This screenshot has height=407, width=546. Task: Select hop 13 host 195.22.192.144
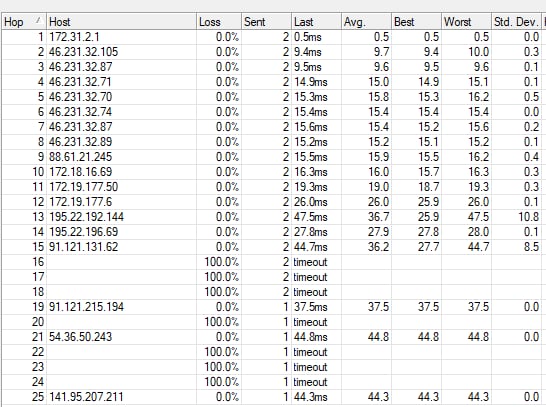[272, 217]
